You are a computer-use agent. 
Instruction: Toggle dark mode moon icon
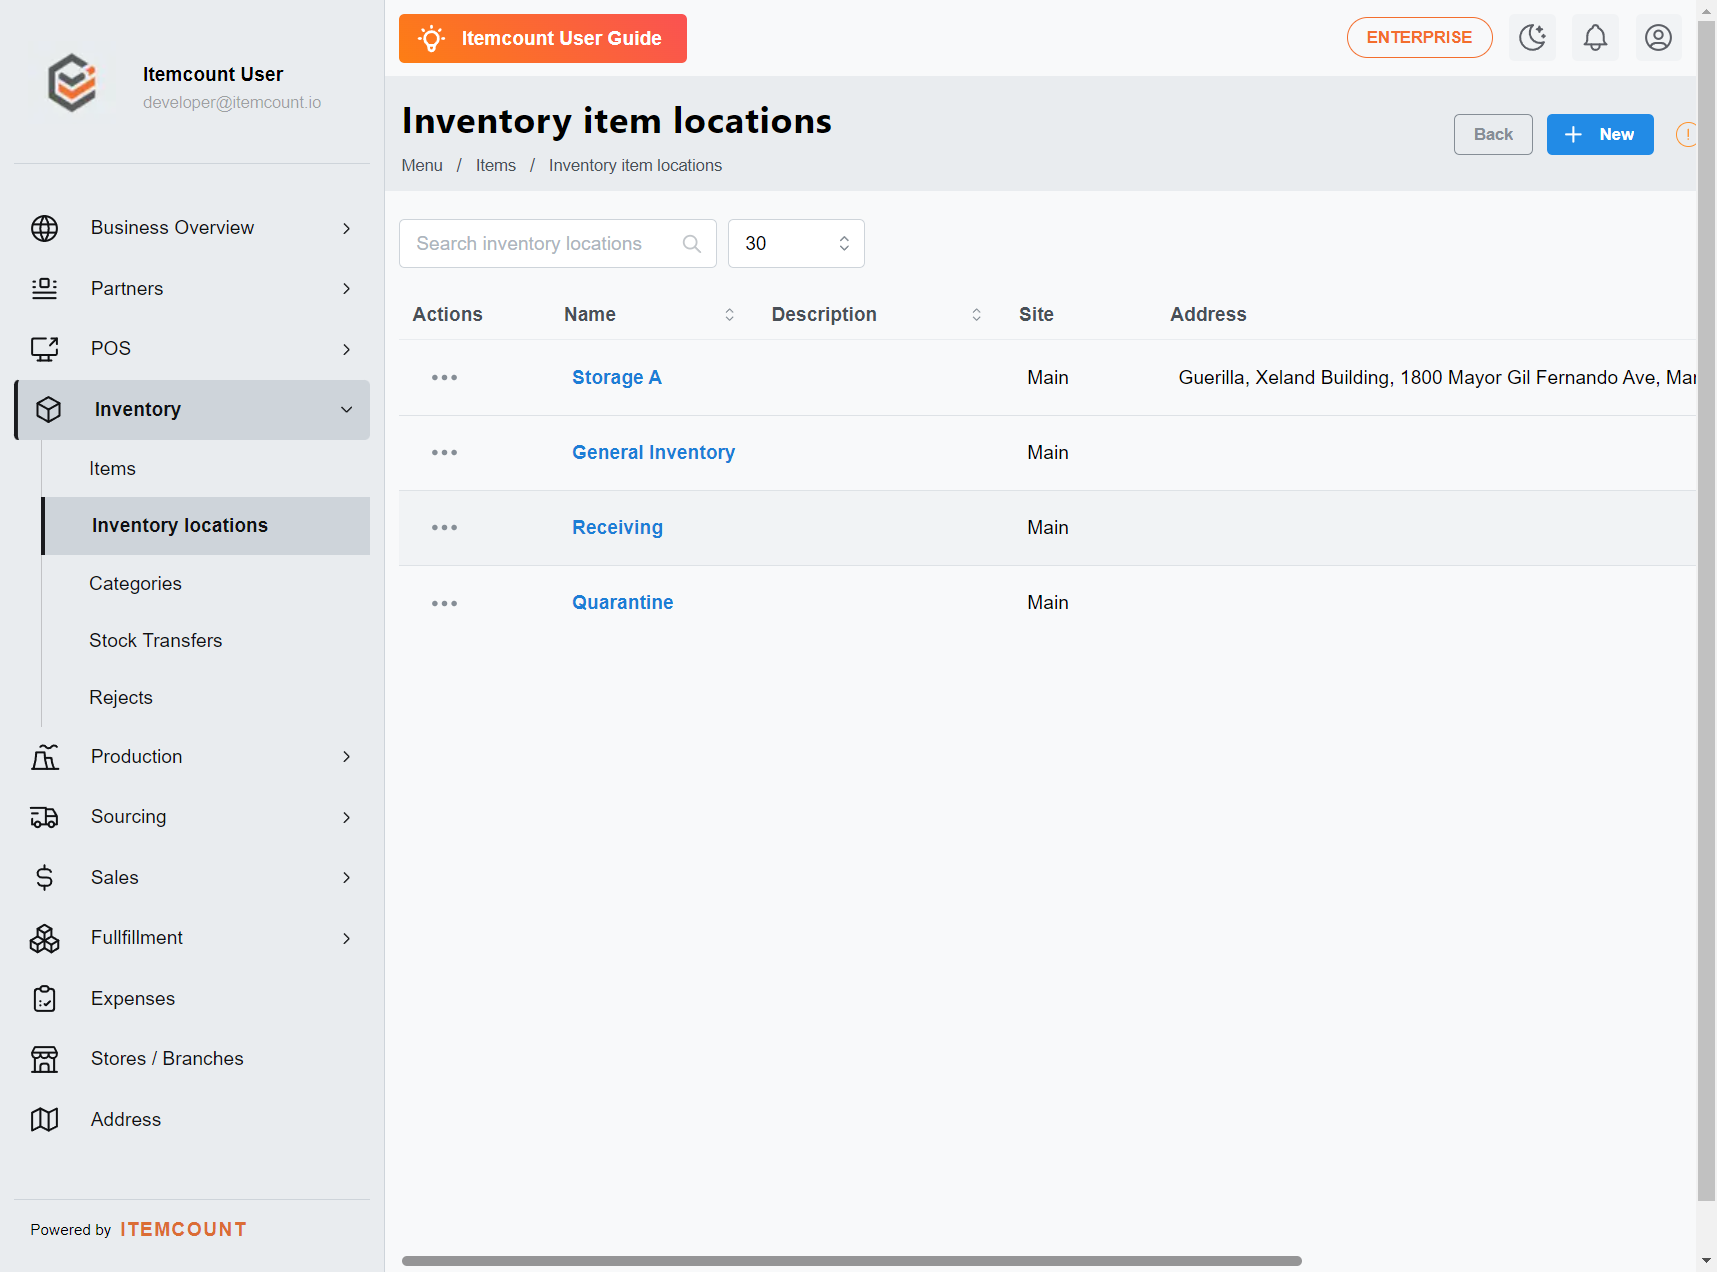pyautogui.click(x=1532, y=38)
